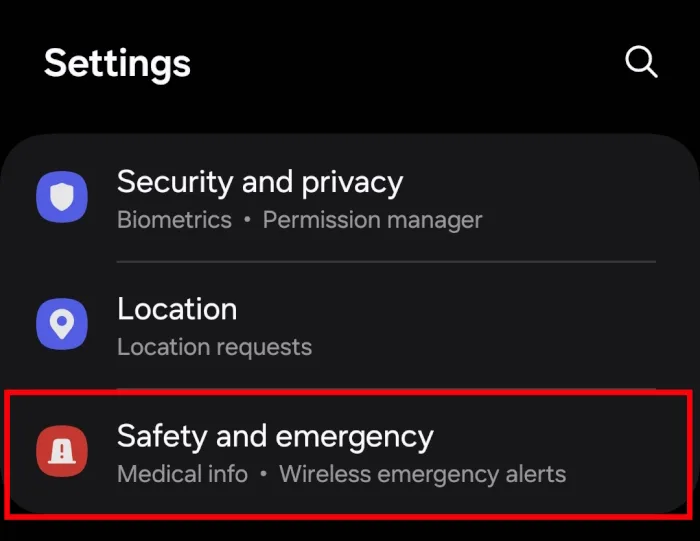Click the Settings page title
Screen dimensions: 700x541
[117, 64]
